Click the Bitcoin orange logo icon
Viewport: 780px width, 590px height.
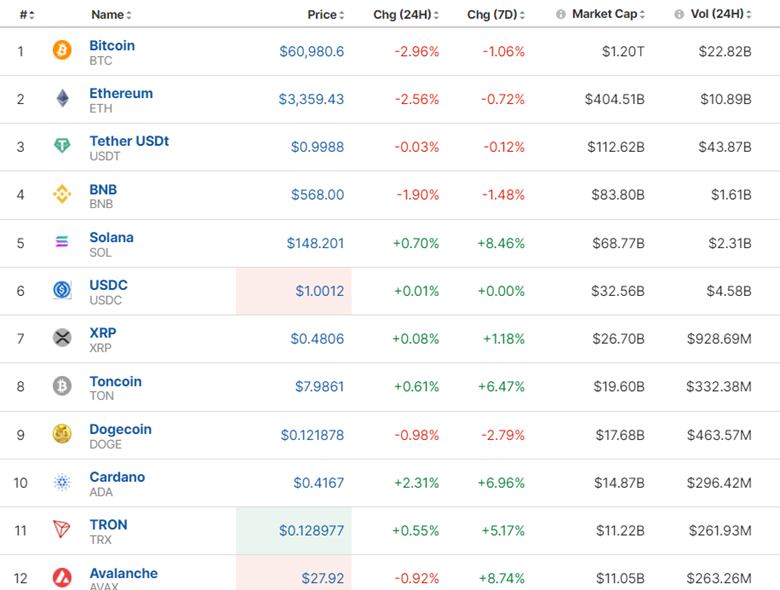(62, 50)
